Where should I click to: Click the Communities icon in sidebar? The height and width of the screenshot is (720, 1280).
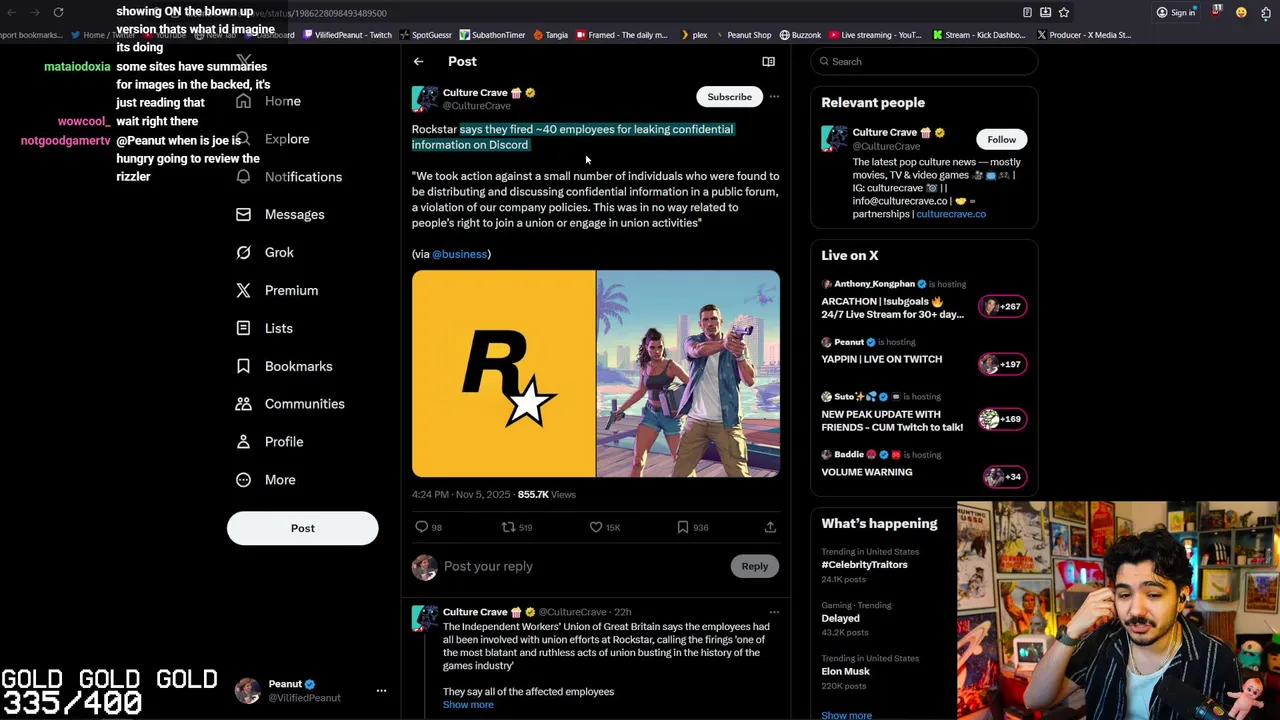(243, 404)
